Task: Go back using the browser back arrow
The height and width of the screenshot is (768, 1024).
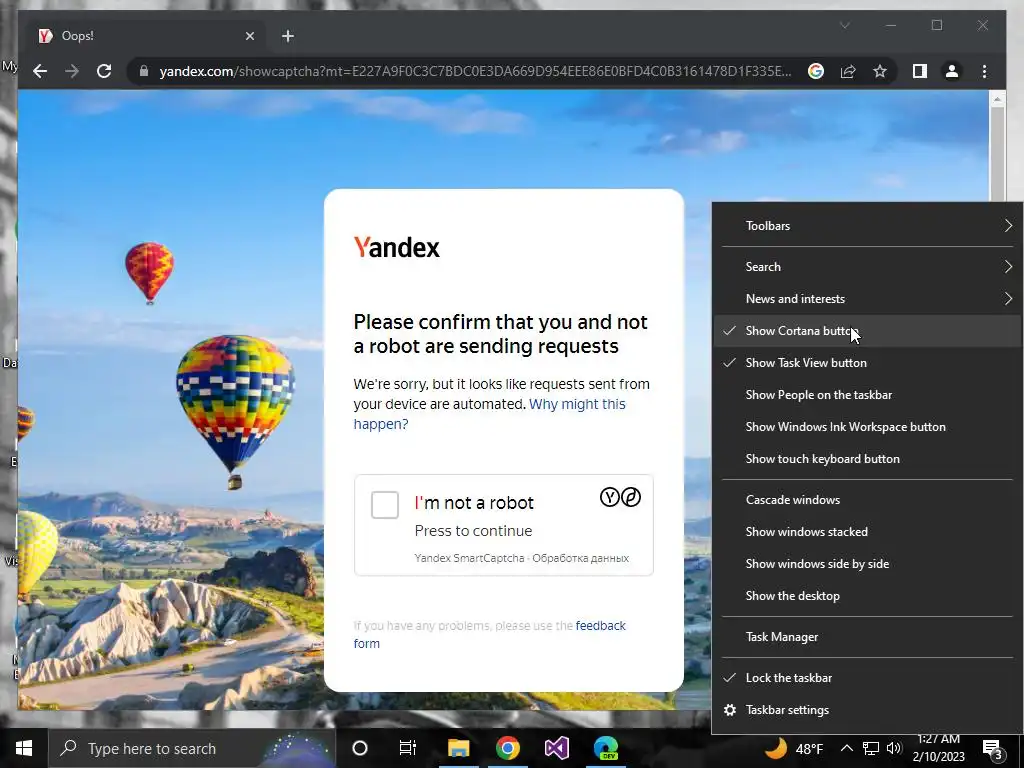Action: tap(40, 71)
